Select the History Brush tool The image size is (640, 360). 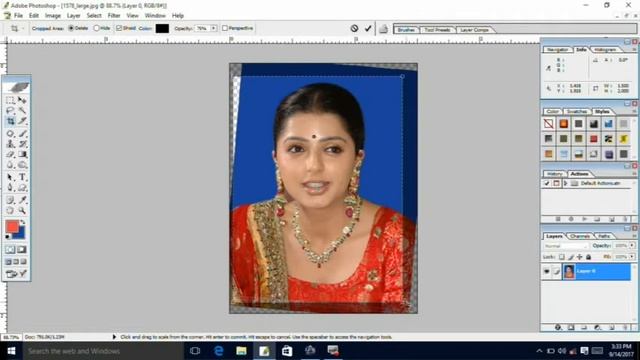click(x=22, y=144)
